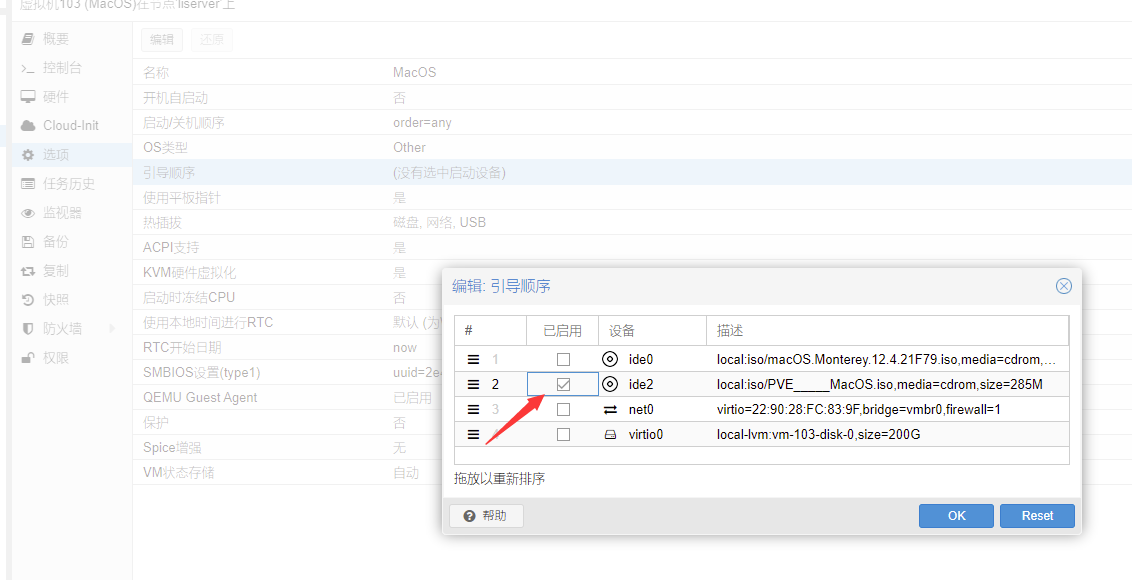Select the 启动/关机顺序 order=any row
Image resolution: width=1132 pixels, height=580 pixels.
click(632, 123)
